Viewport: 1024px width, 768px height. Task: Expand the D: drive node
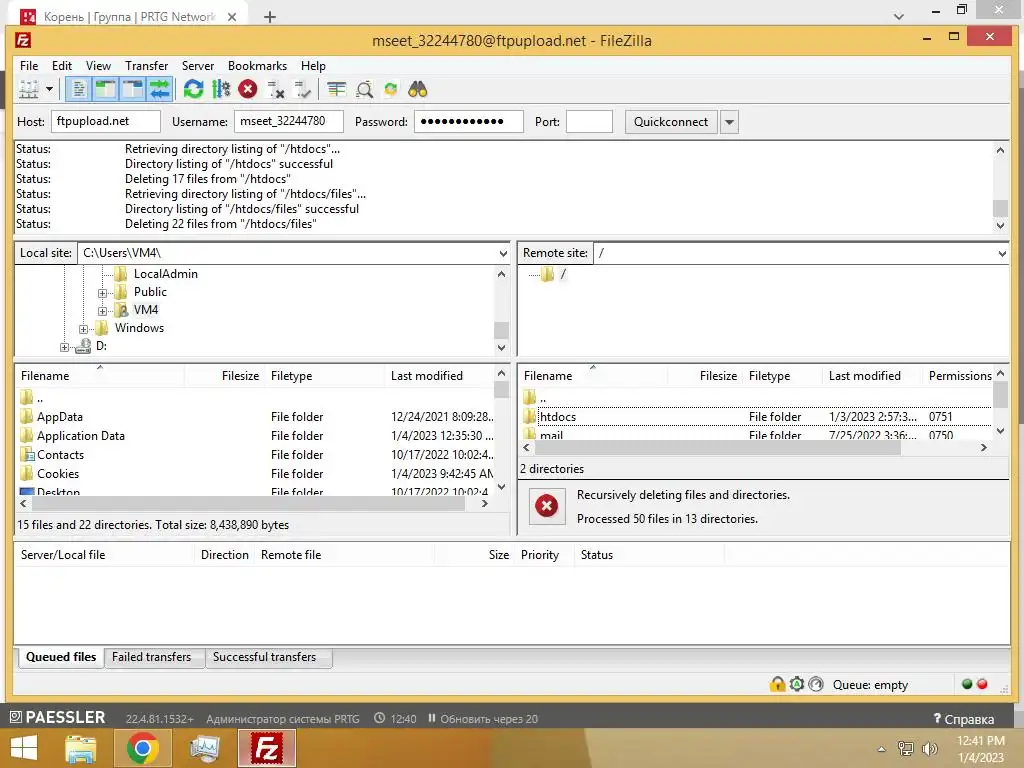pyautogui.click(x=64, y=347)
